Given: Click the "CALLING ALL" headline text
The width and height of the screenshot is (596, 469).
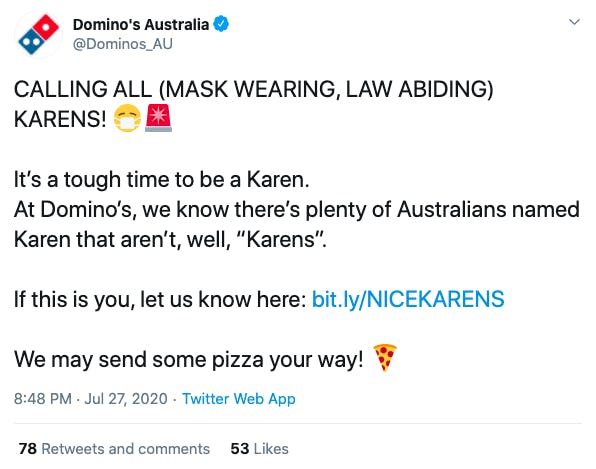Looking at the screenshot, I should pyautogui.click(x=83, y=89).
